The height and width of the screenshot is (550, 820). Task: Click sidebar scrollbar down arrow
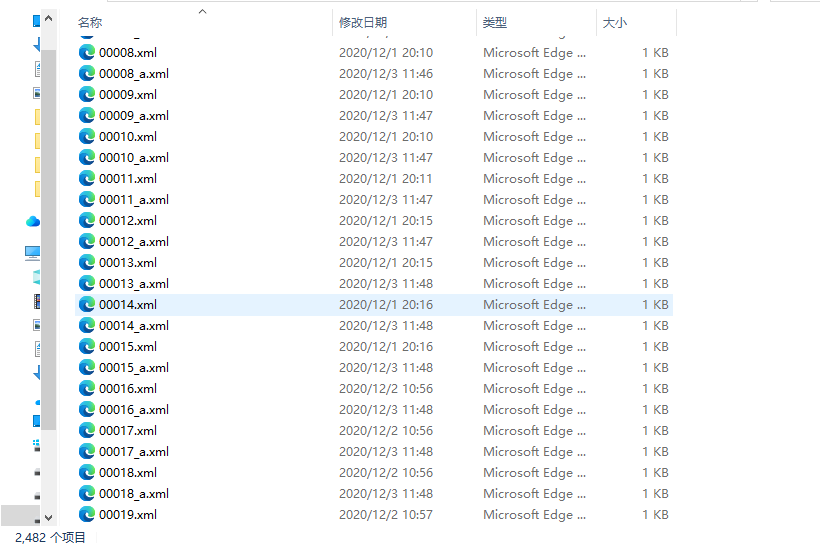point(49,518)
